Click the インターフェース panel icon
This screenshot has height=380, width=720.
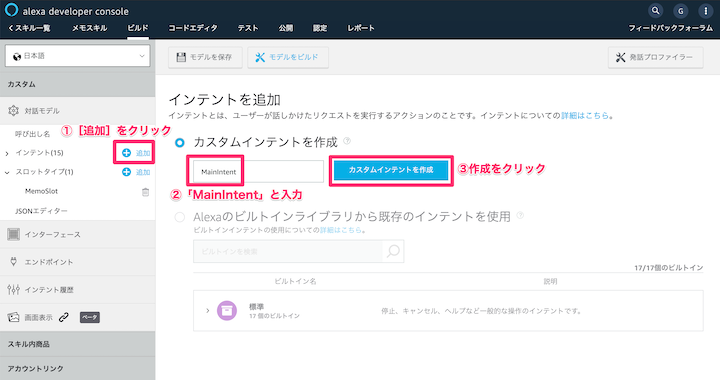(x=13, y=234)
